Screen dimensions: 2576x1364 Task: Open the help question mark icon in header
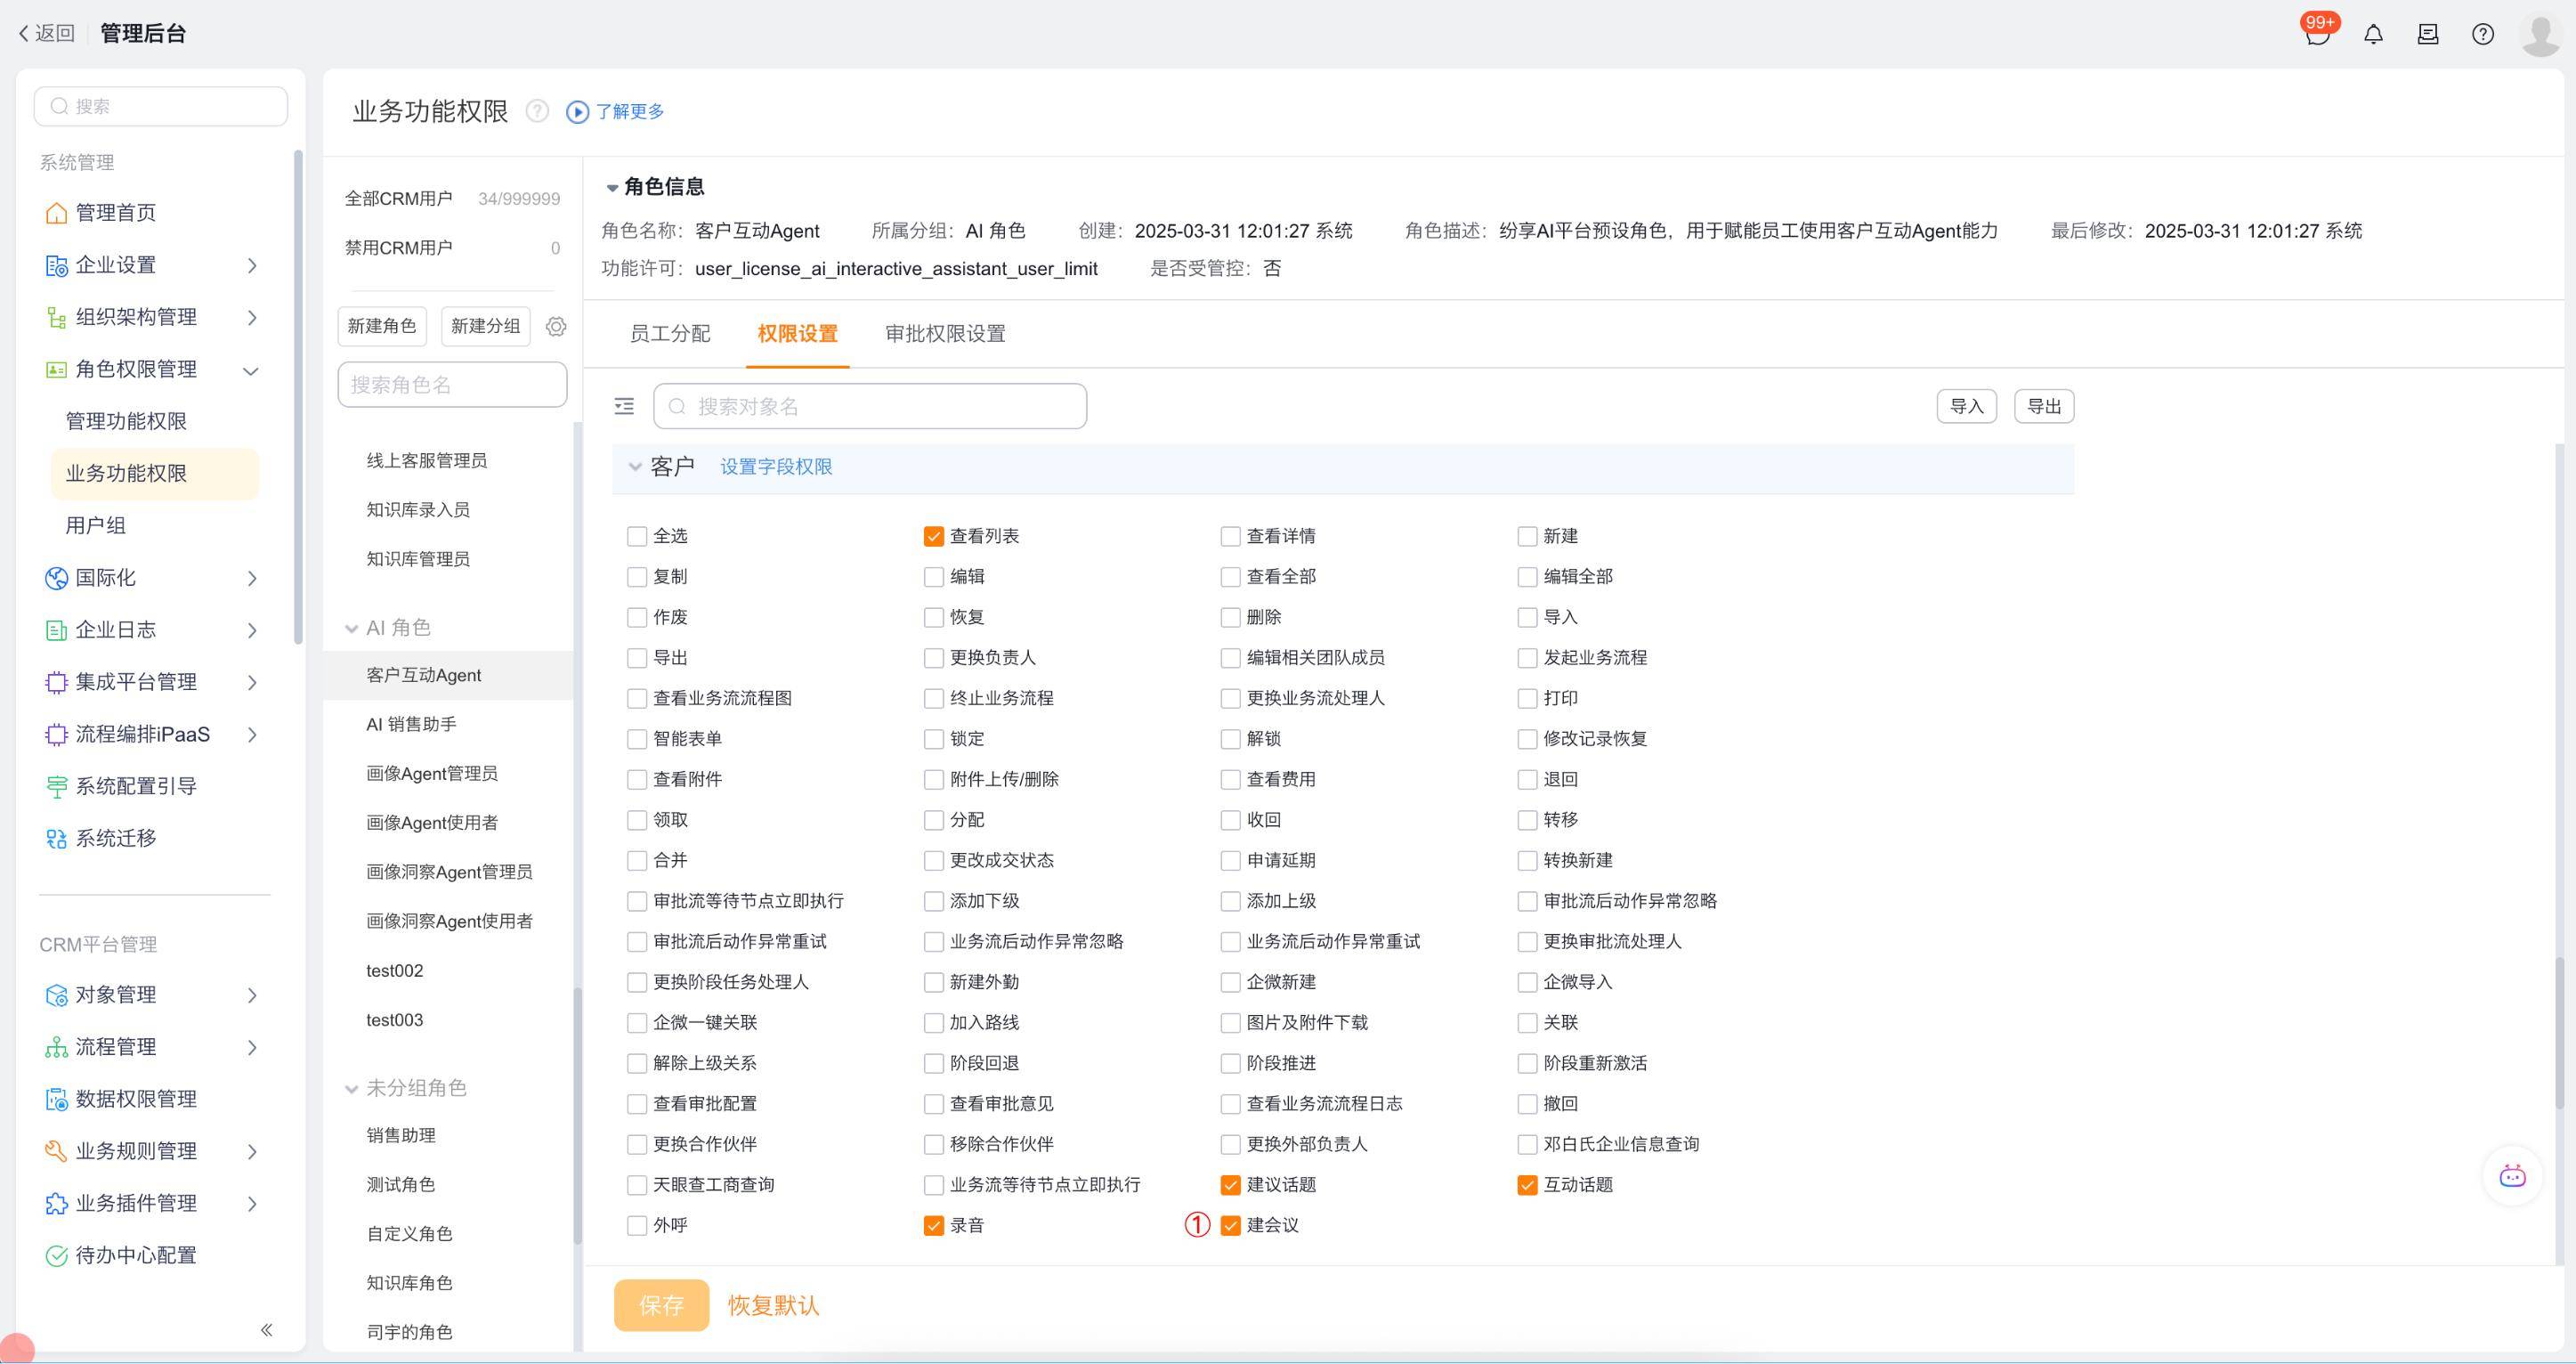(x=2482, y=34)
